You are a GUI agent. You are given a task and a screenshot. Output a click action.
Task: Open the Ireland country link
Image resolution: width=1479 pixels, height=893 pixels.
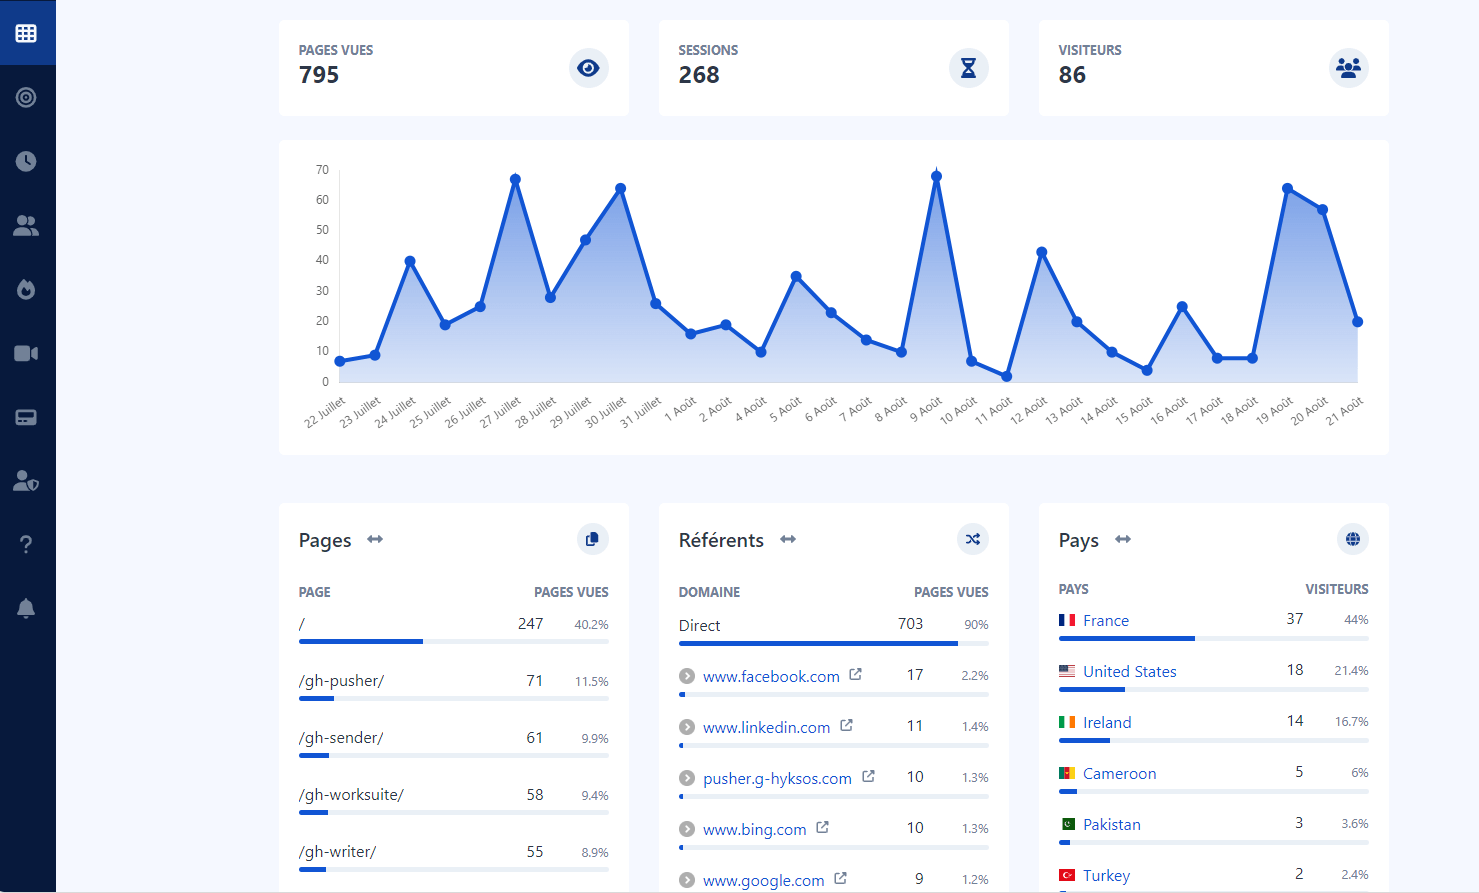(x=1107, y=722)
